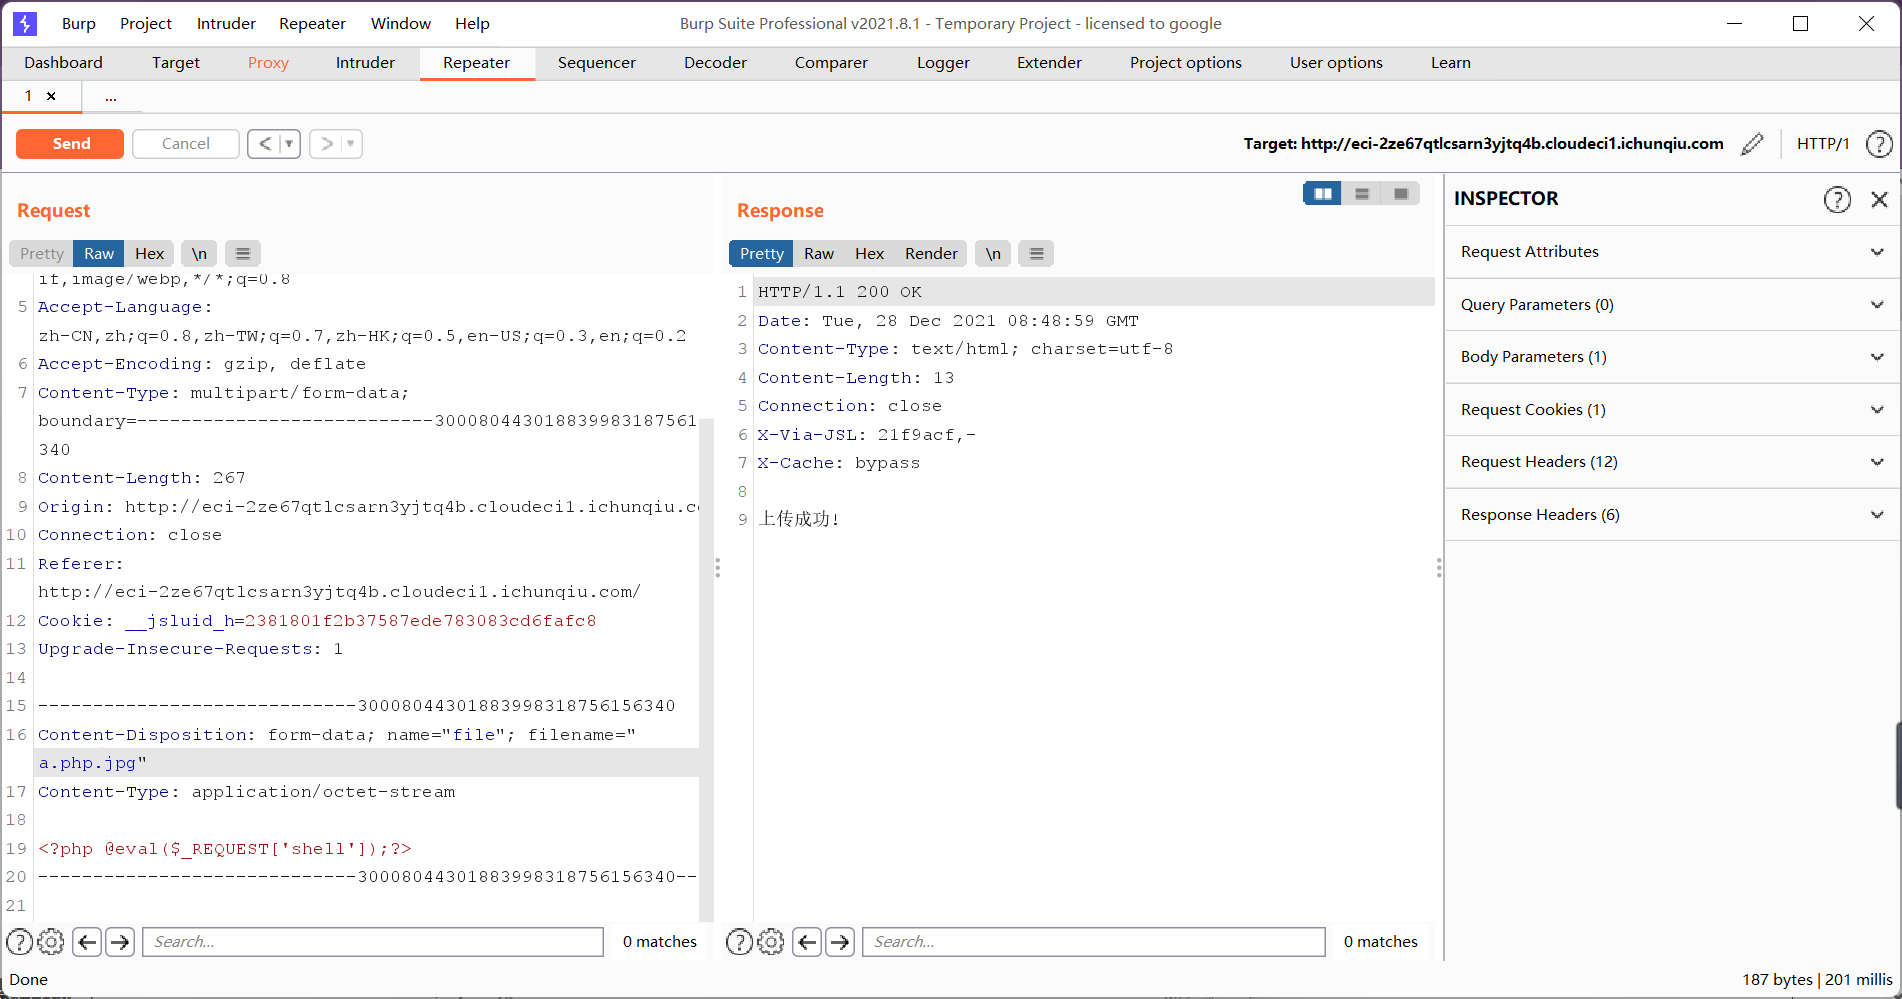The width and height of the screenshot is (1902, 999).
Task: Toggle non-printable \n in Request pane
Action: tap(199, 254)
